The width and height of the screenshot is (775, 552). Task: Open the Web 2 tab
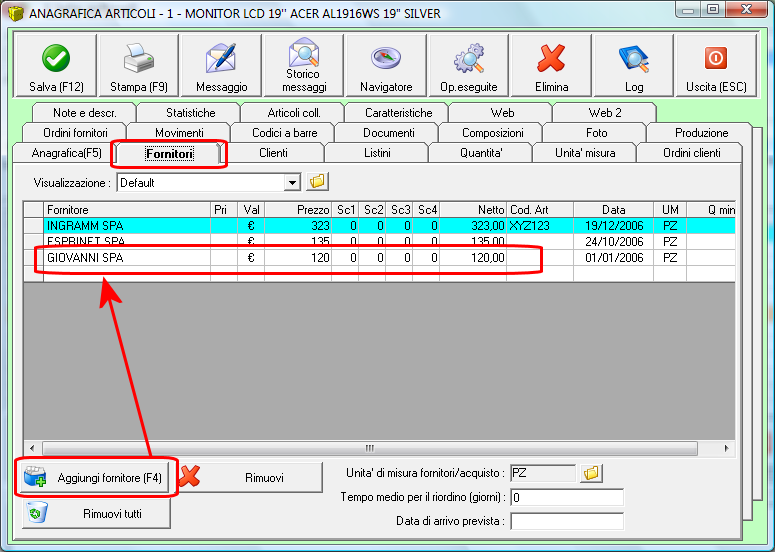[605, 113]
